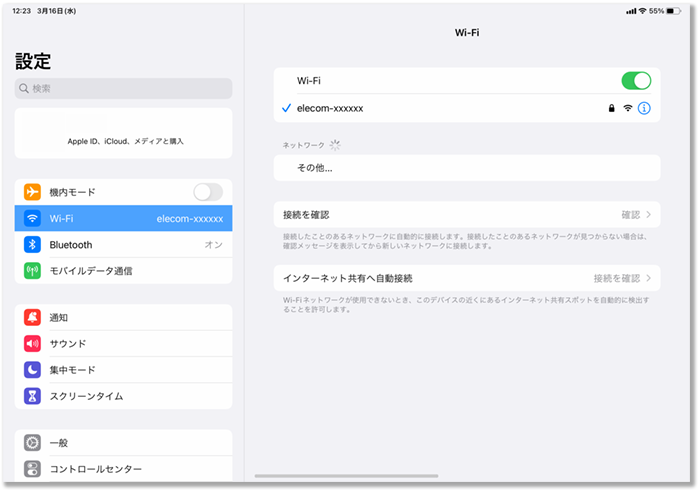Viewport: 700px width, 490px height.
Task: Open info for elecom-xxxxxx network
Action: coord(644,108)
